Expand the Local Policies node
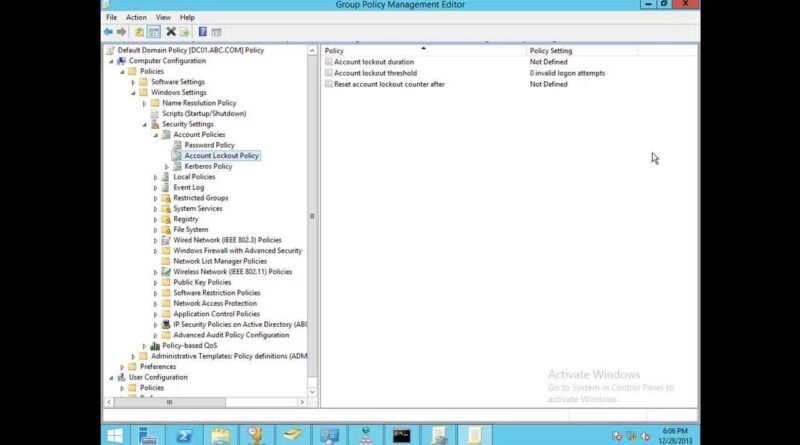The width and height of the screenshot is (800, 445). [x=156, y=177]
